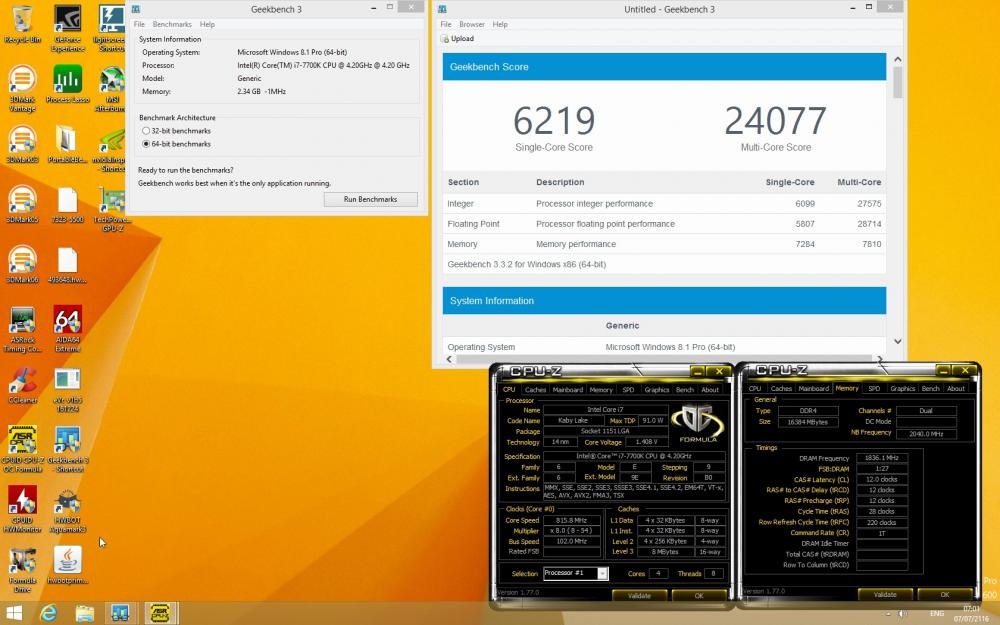1000x625 pixels.
Task: Open the Recycle Bin desktop icon
Action: pos(22,24)
